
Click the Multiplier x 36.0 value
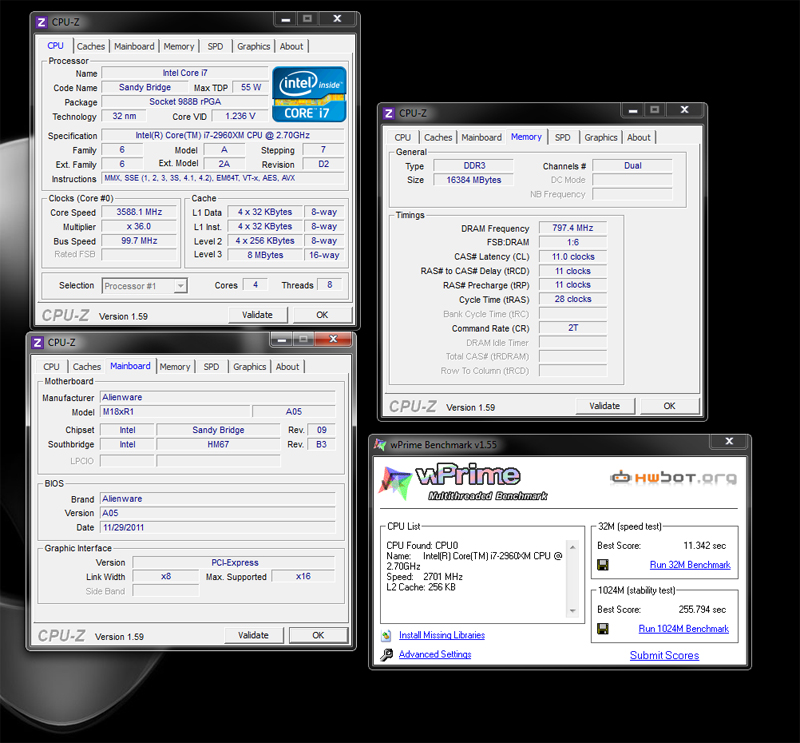coord(139,227)
